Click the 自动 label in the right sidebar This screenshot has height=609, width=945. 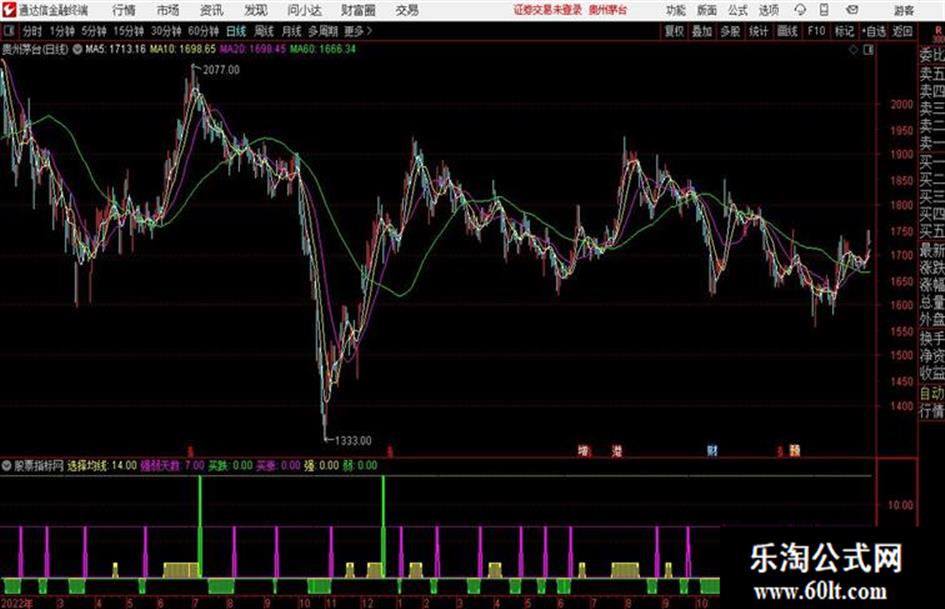[932, 393]
